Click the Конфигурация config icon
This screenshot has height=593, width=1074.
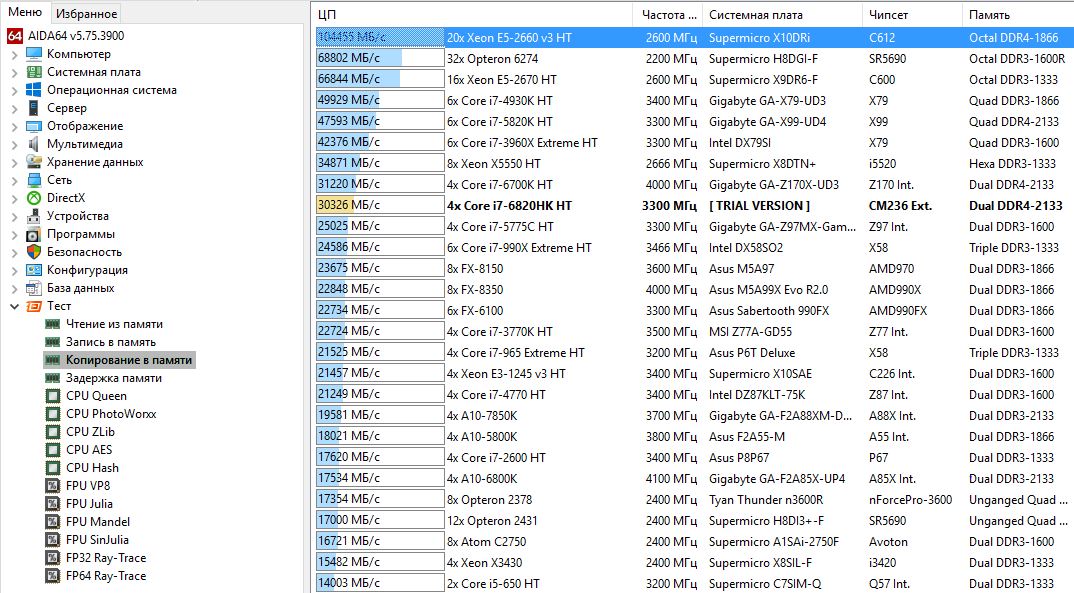(x=34, y=270)
